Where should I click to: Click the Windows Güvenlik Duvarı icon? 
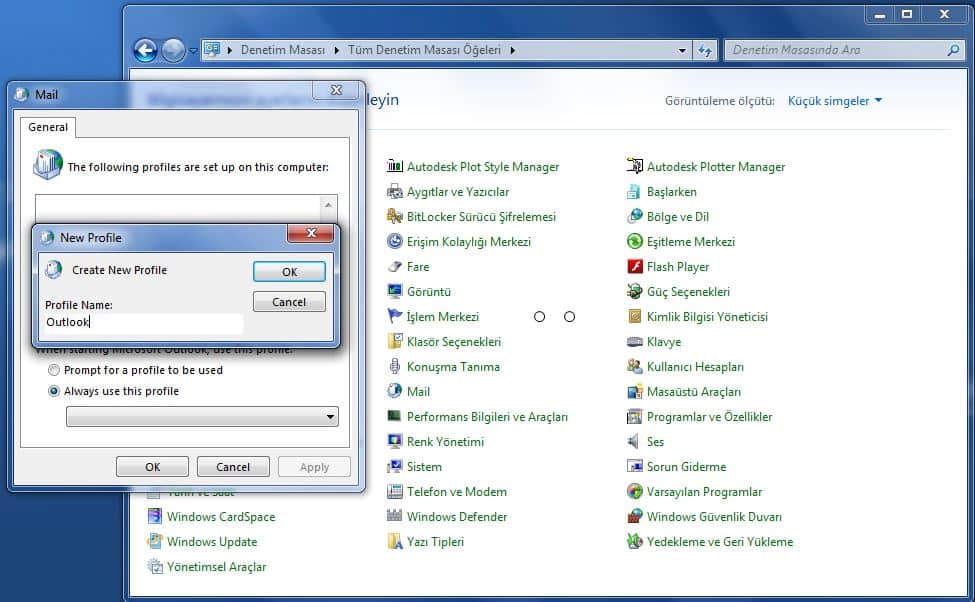click(x=635, y=517)
